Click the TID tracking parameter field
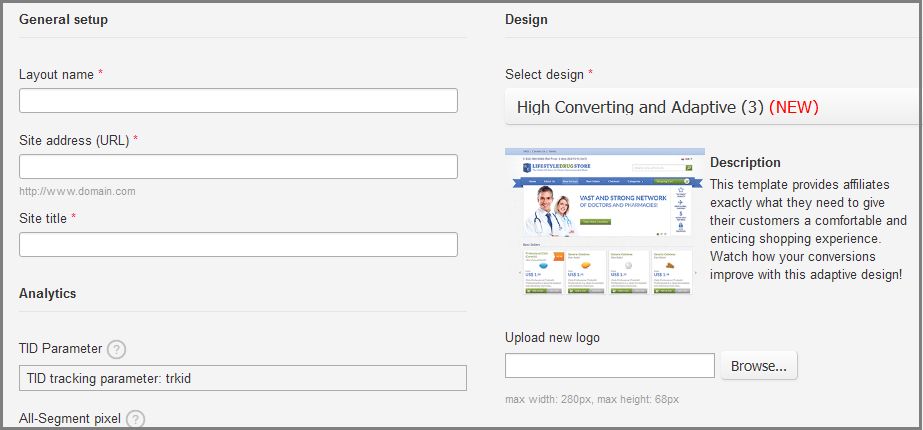 243,378
